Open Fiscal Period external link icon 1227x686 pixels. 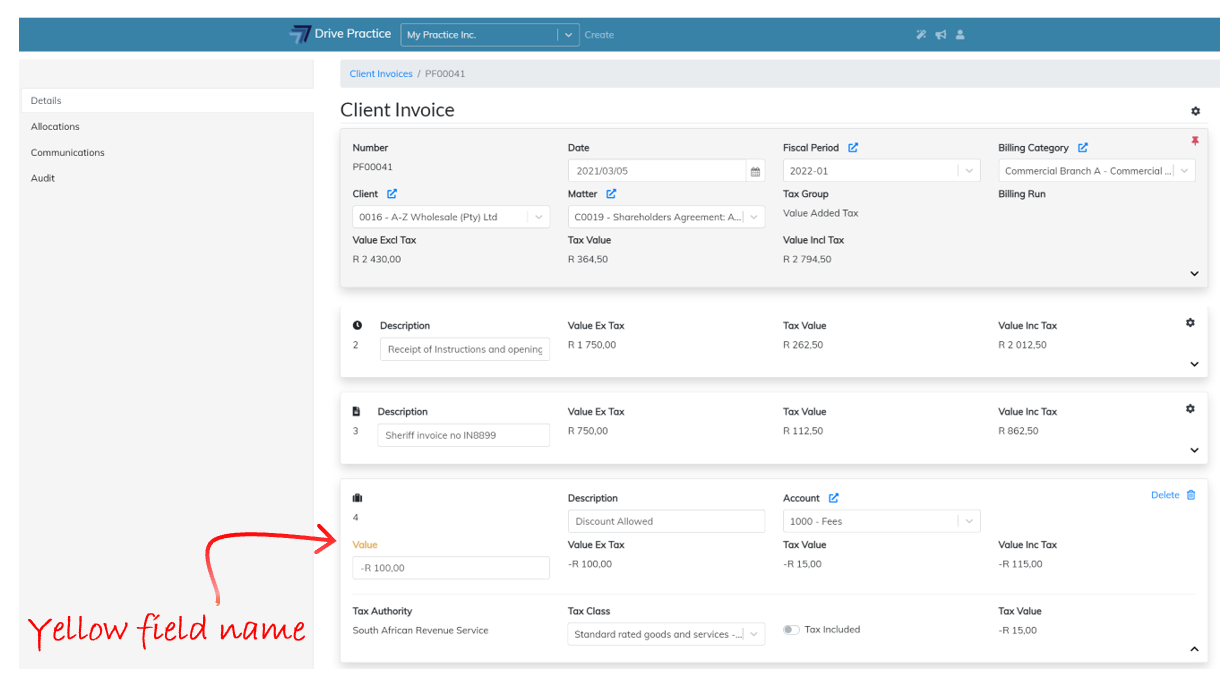click(853, 148)
